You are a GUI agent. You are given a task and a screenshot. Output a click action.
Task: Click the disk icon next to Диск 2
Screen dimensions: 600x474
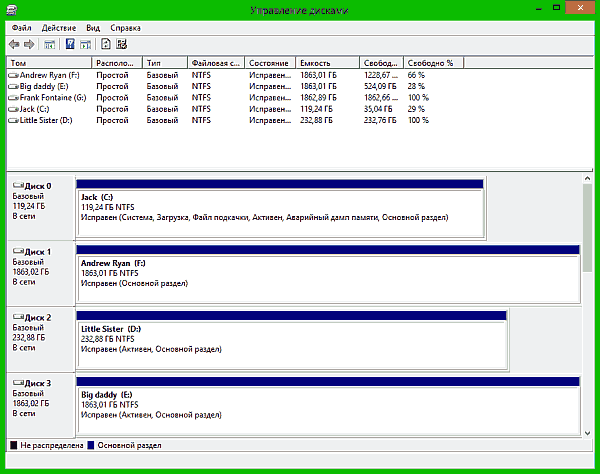point(17,317)
